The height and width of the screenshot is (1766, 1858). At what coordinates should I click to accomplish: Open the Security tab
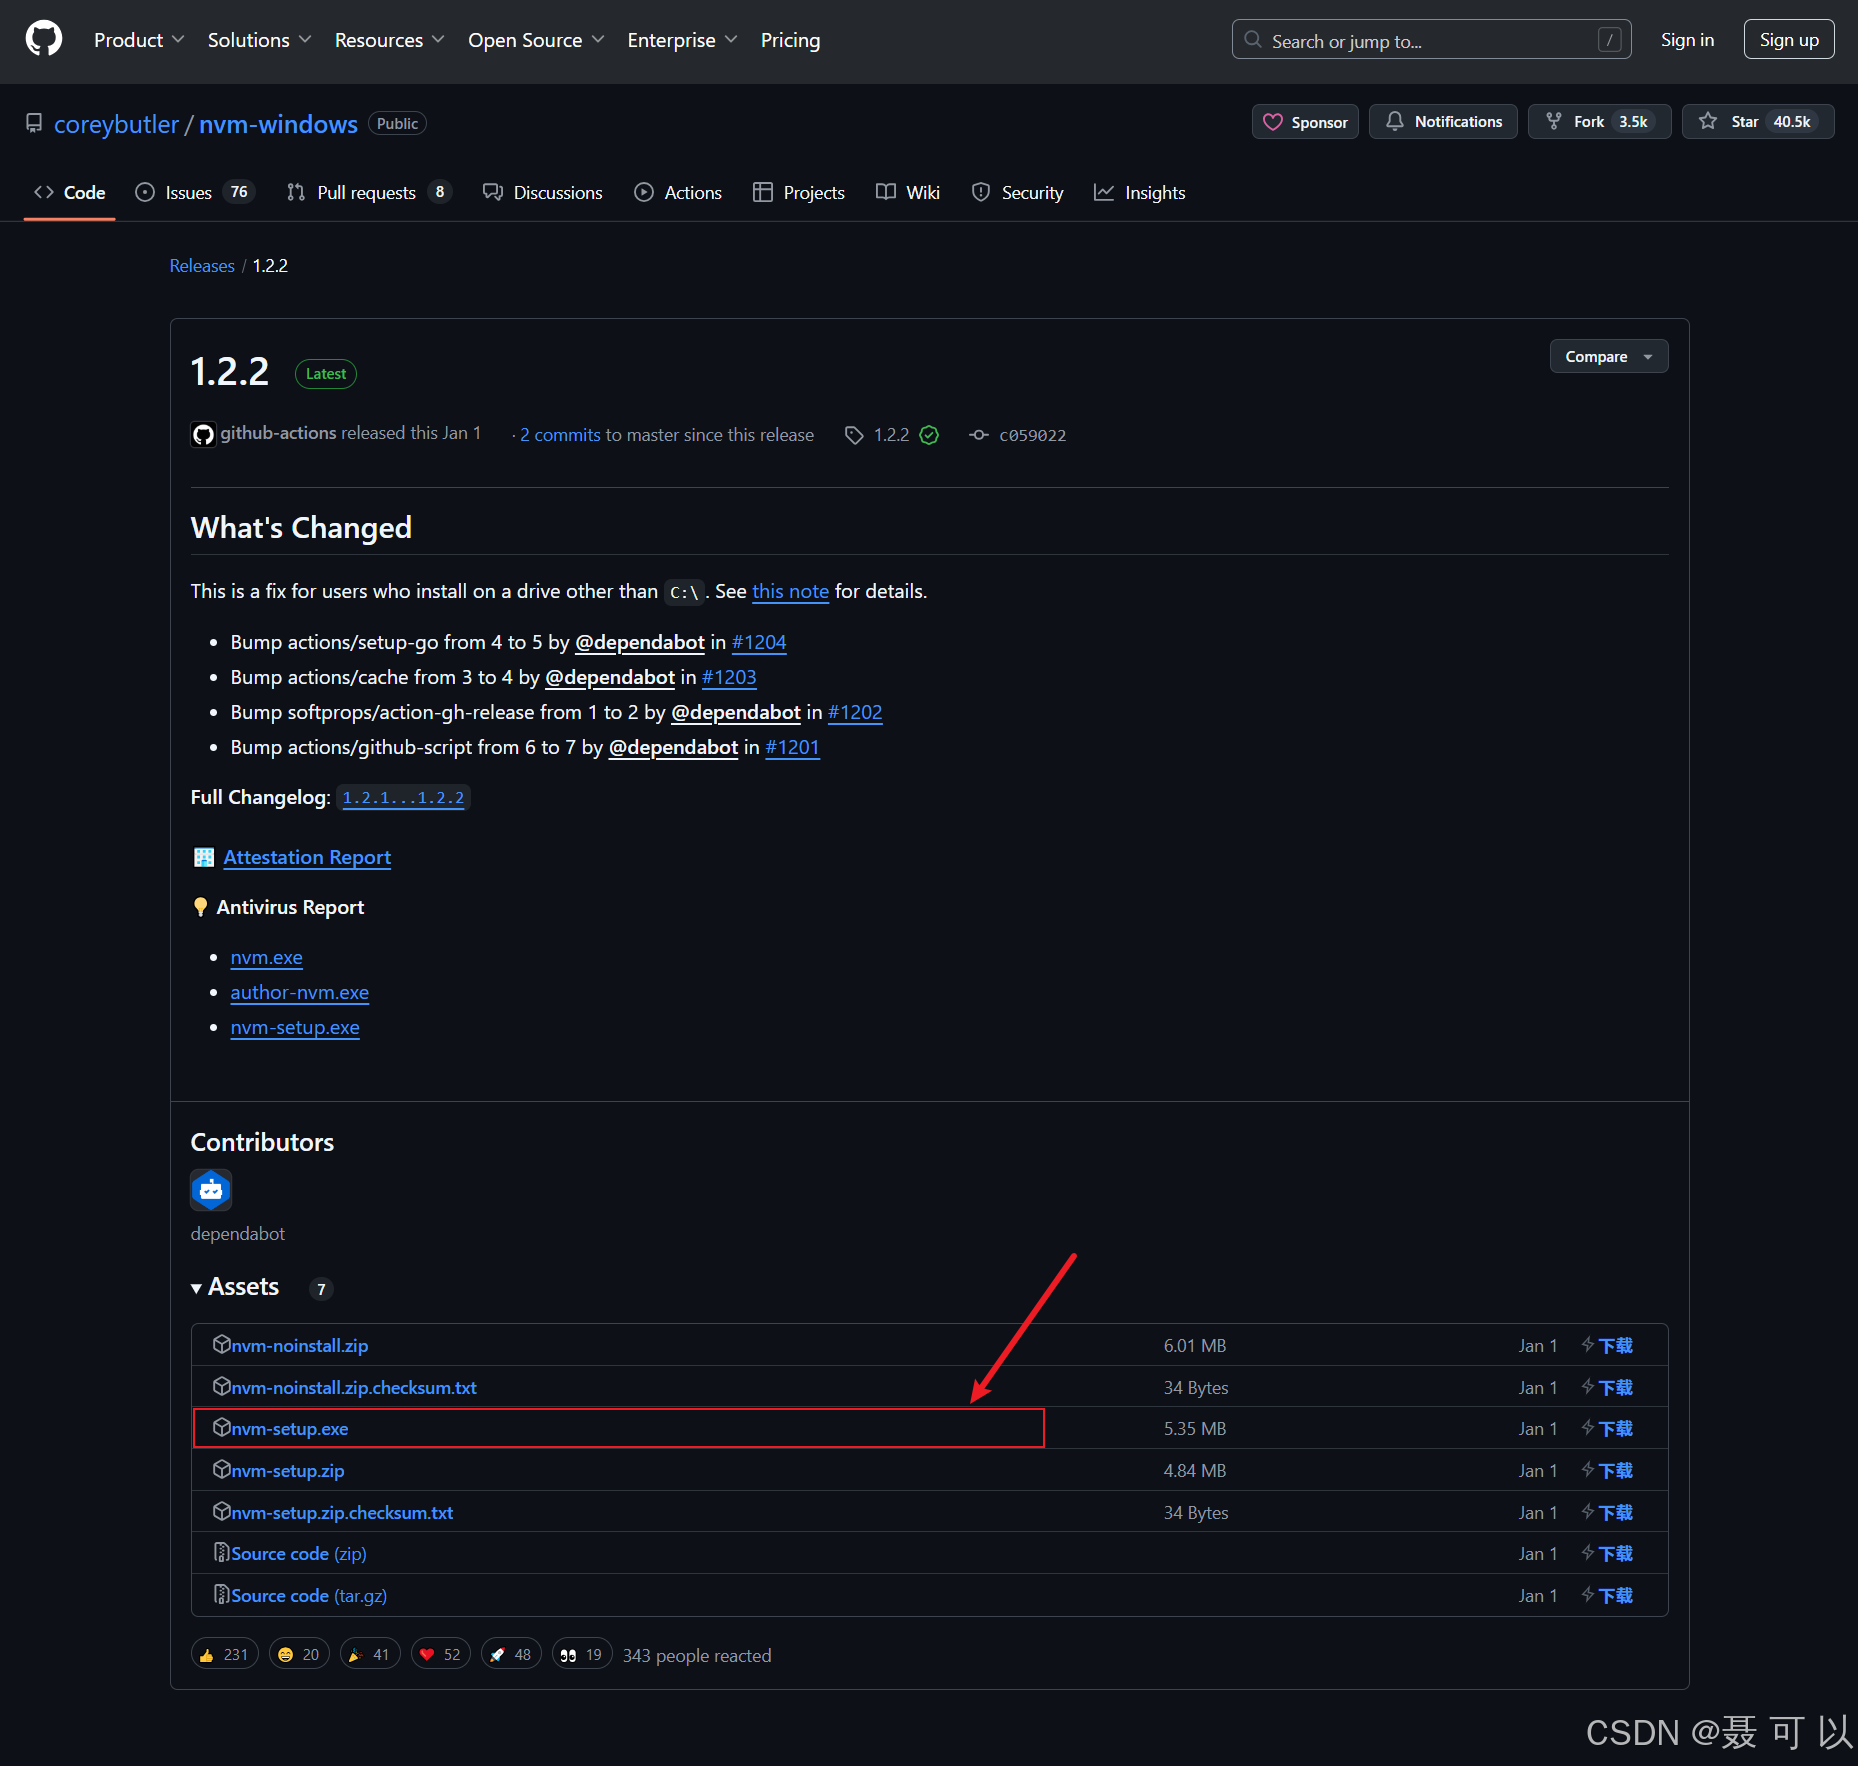[1018, 192]
